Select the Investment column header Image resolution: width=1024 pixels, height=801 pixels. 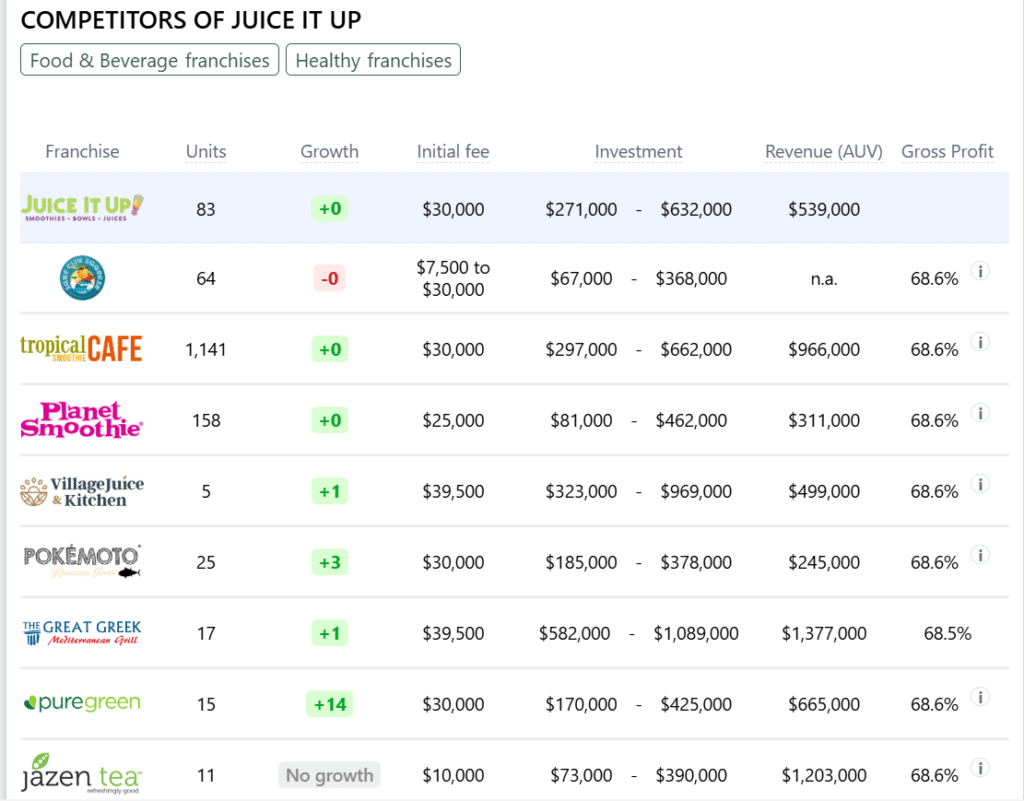tap(638, 151)
